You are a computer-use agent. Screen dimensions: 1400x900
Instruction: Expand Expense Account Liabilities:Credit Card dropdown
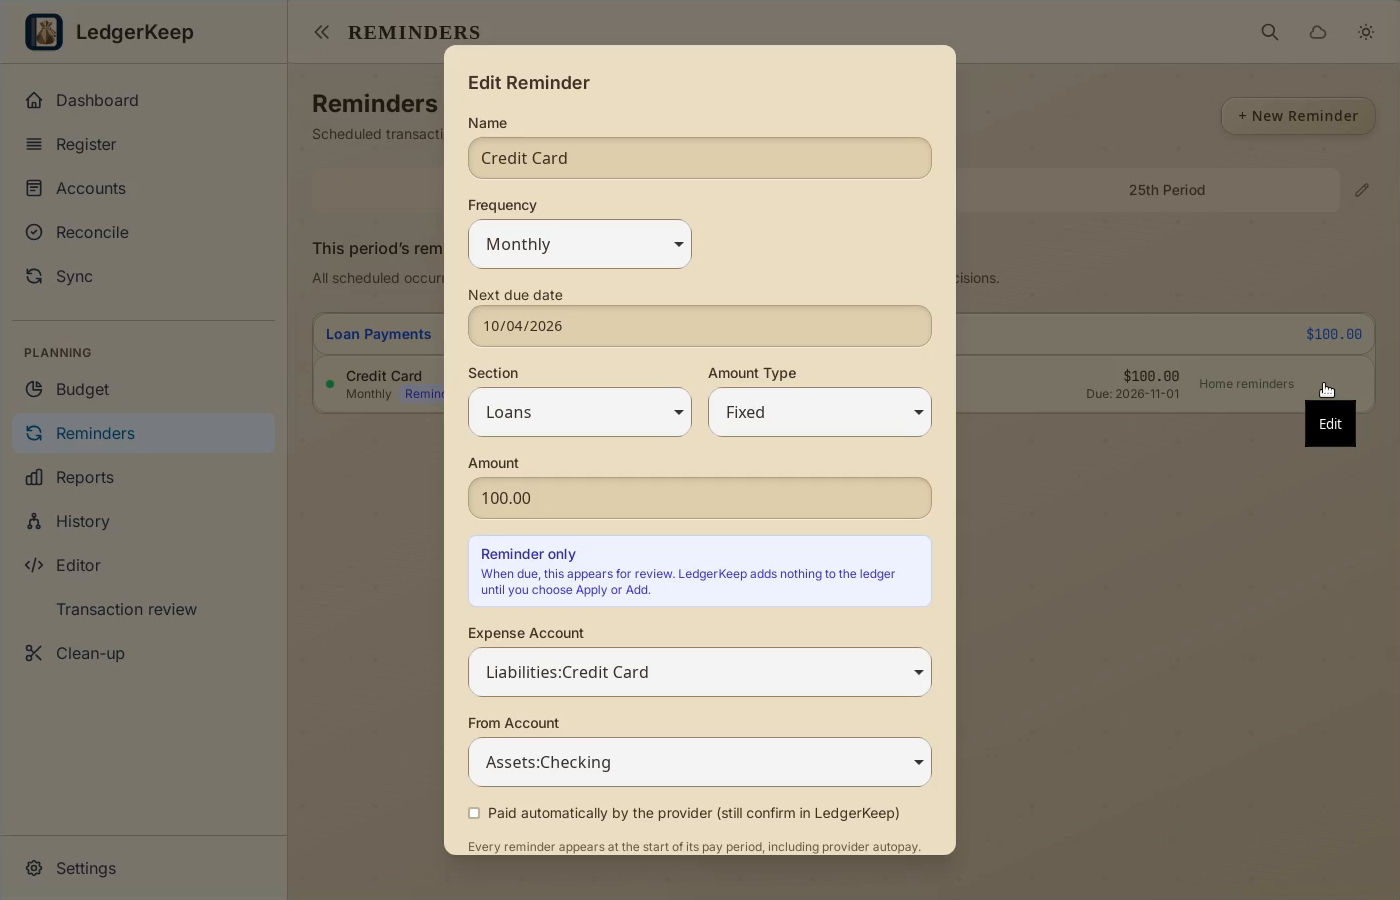pyautogui.click(x=700, y=672)
